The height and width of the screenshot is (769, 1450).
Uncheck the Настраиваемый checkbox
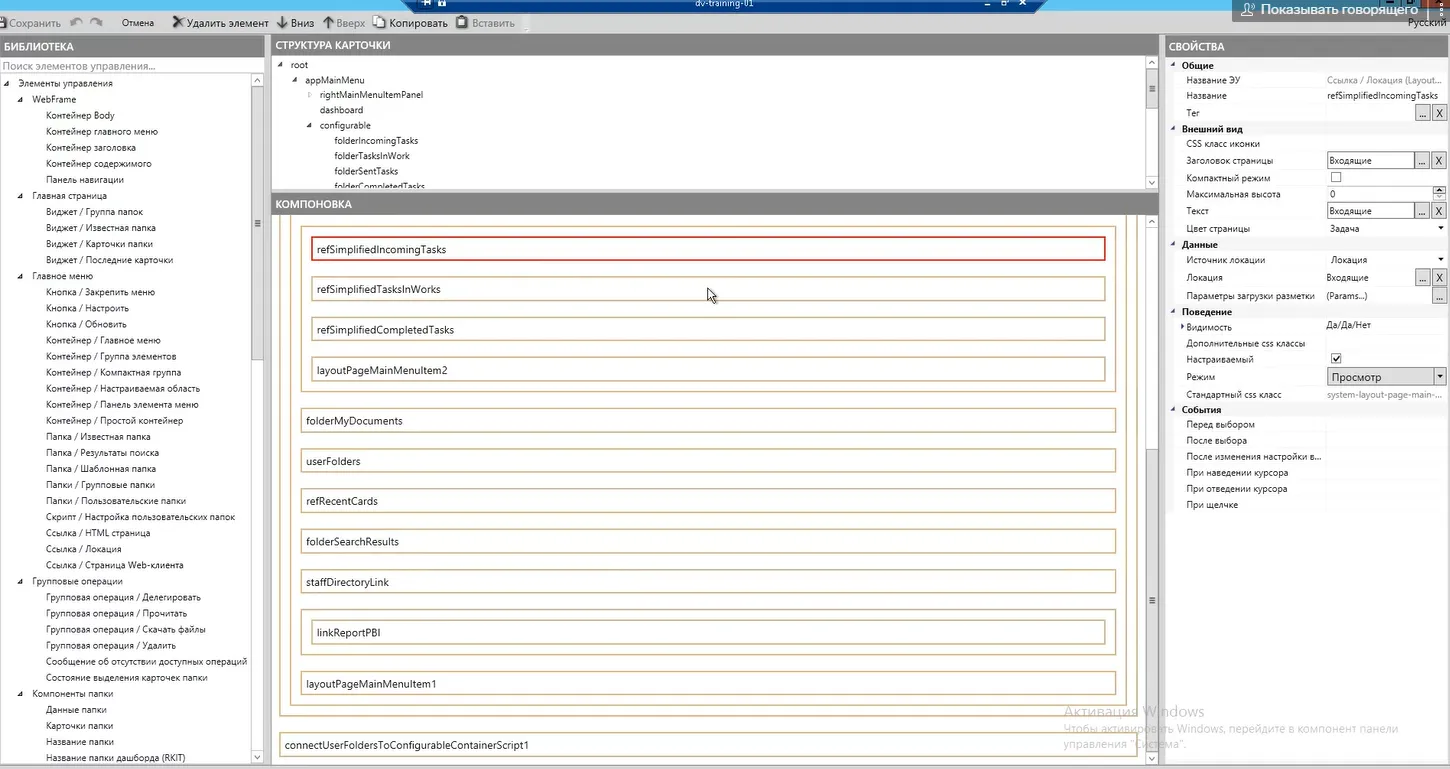[1336, 359]
